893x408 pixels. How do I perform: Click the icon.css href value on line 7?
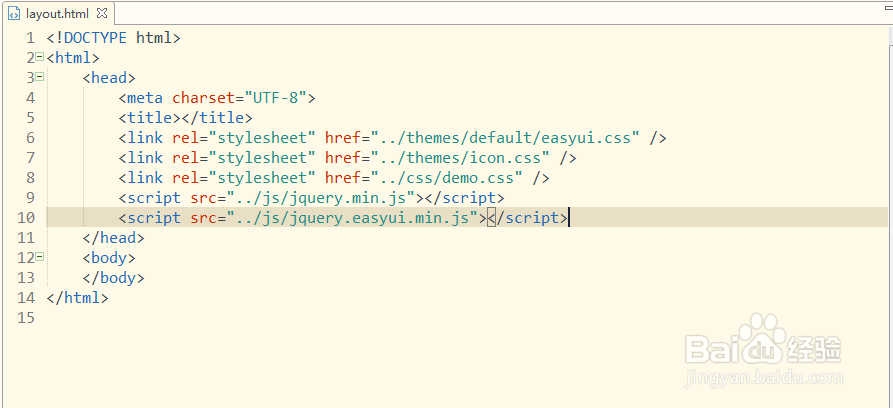[x=461, y=158]
